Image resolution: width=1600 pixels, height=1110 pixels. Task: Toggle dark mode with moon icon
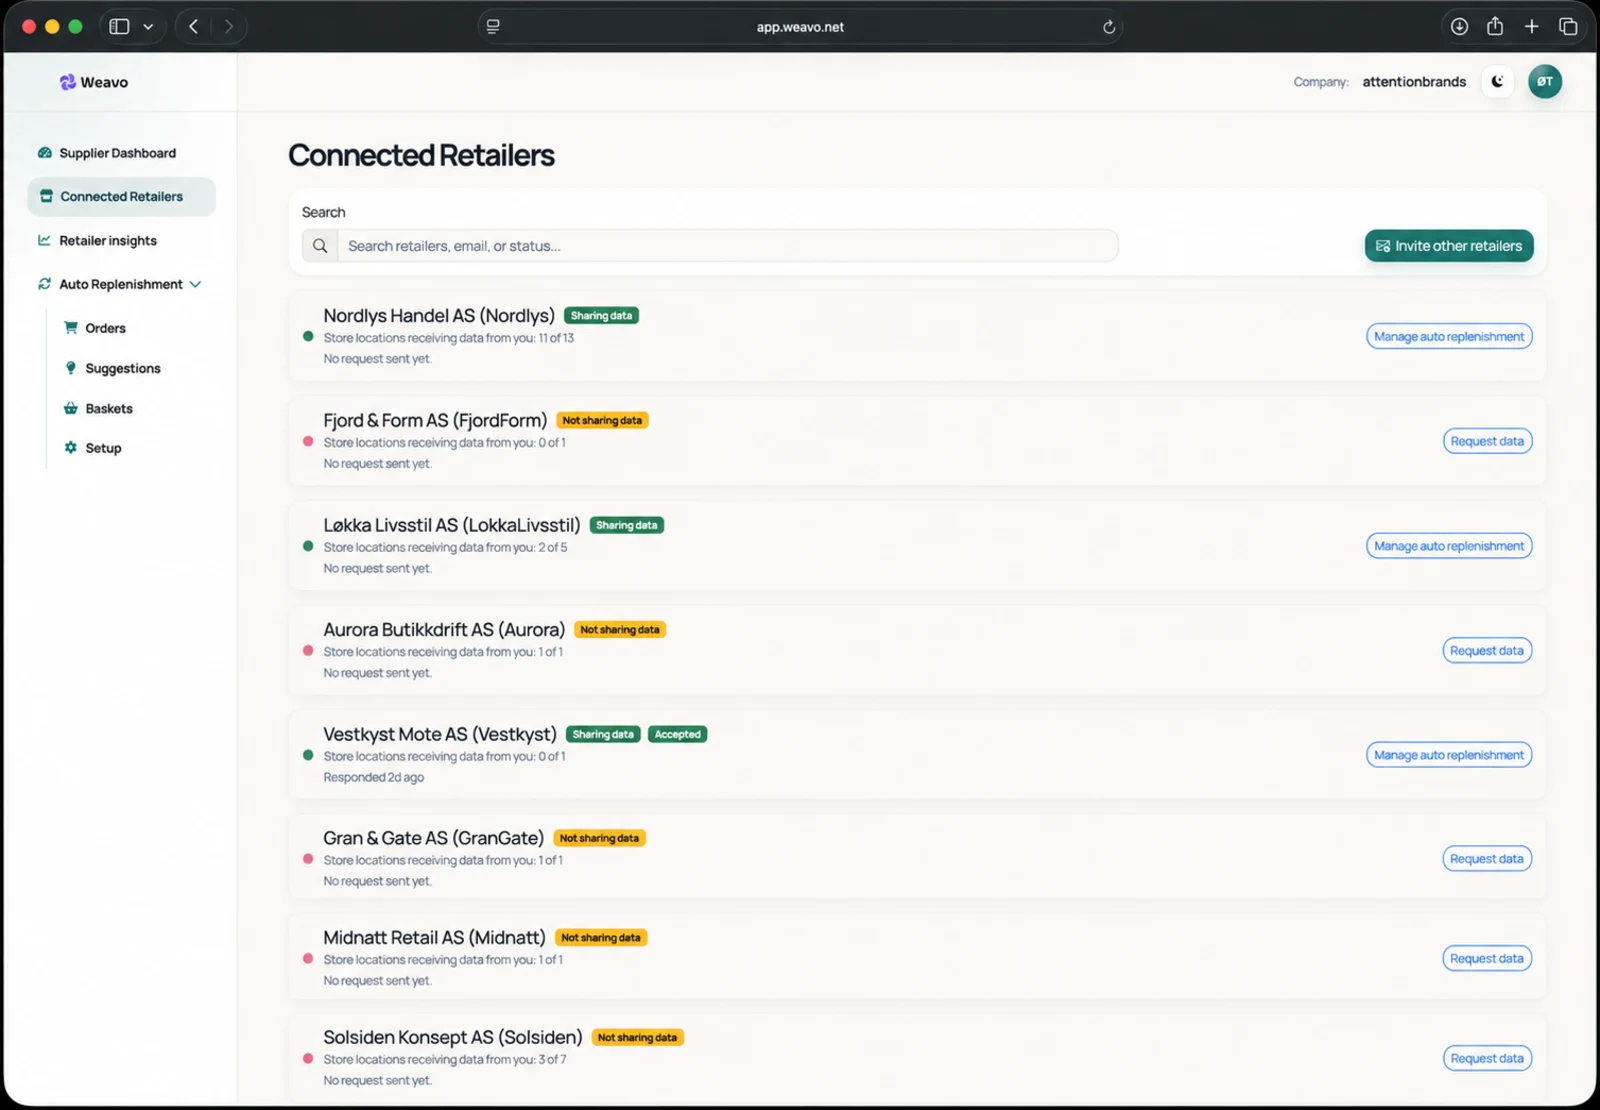click(x=1497, y=82)
